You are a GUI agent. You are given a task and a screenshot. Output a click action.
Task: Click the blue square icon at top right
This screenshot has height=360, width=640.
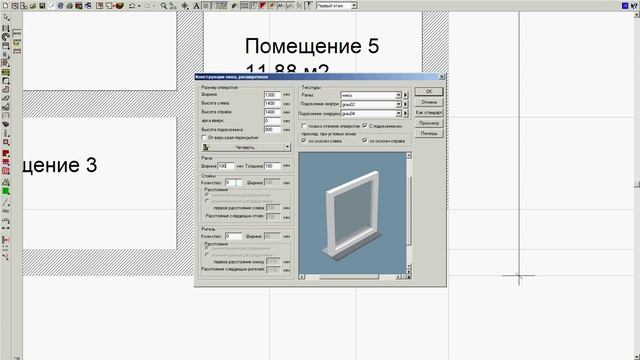625,5
